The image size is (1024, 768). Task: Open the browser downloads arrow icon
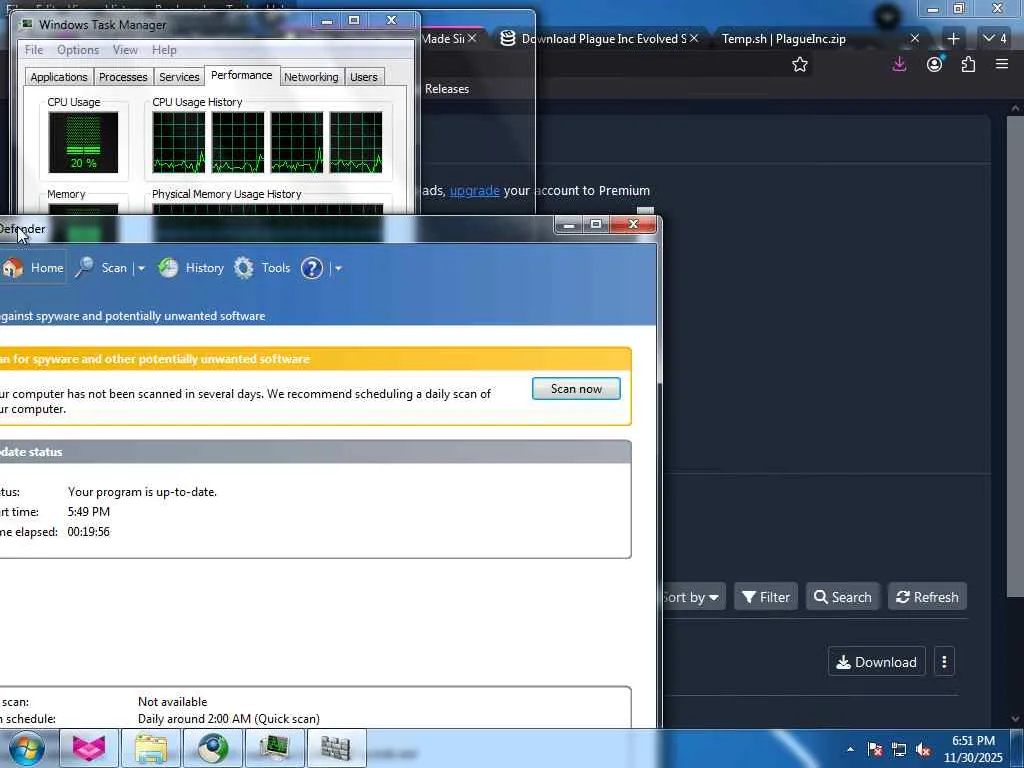coord(899,64)
